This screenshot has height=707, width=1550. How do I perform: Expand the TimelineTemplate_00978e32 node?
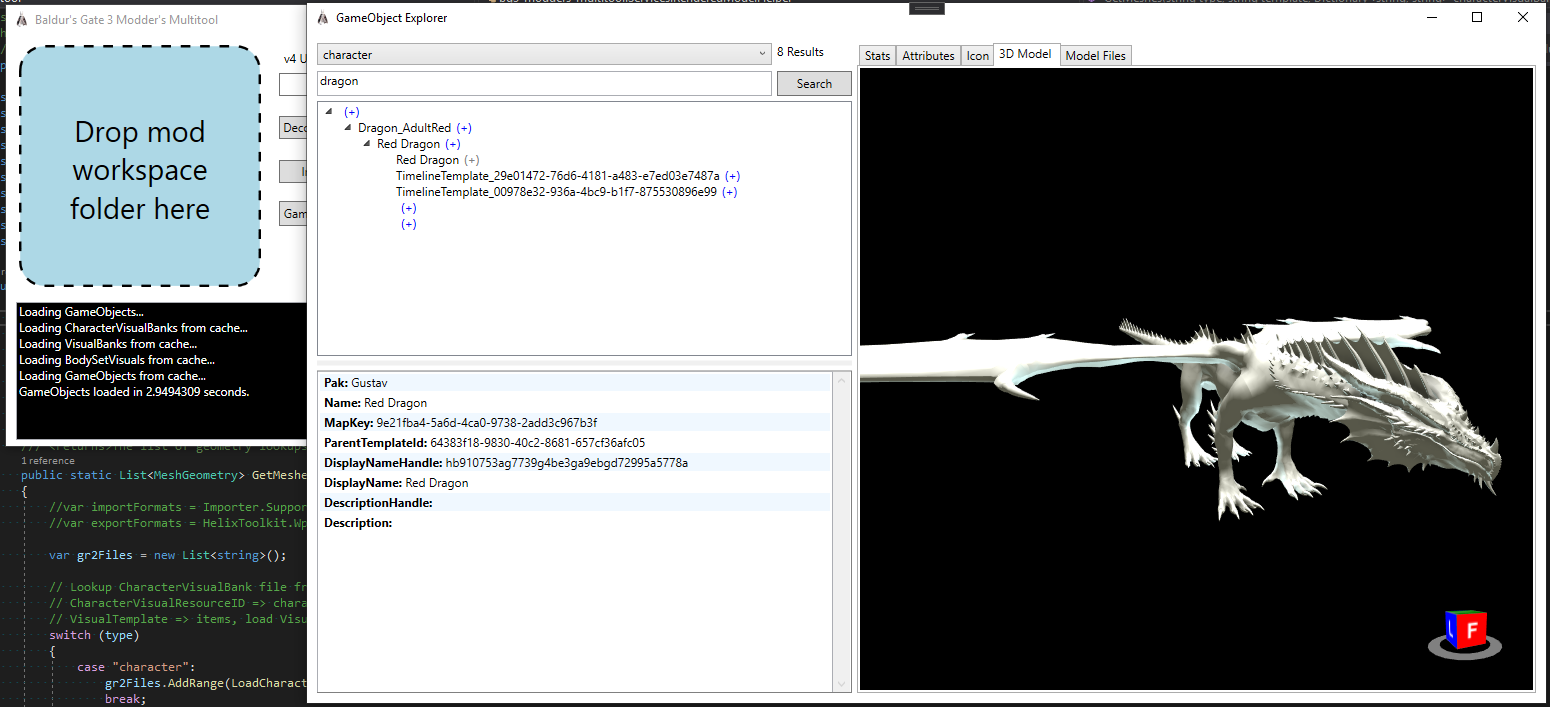730,191
